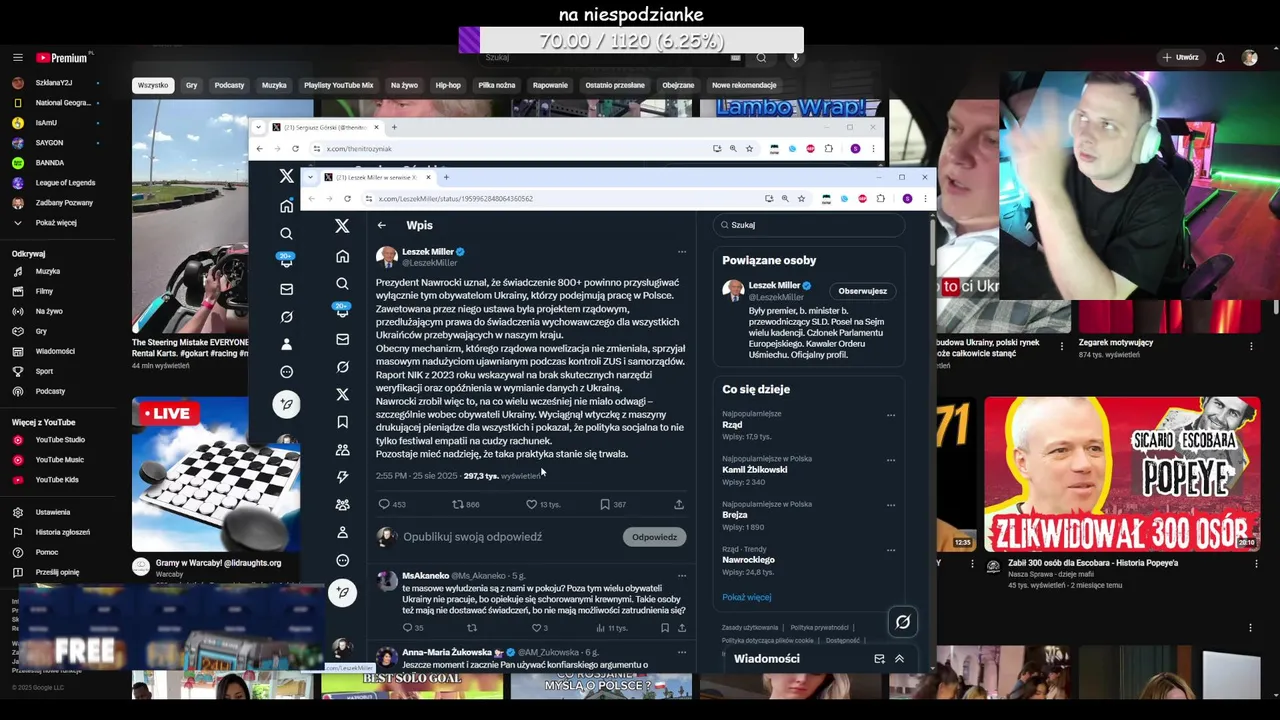Select the Hip-hop chip on YouTube
The width and height of the screenshot is (1280, 720).
448,85
